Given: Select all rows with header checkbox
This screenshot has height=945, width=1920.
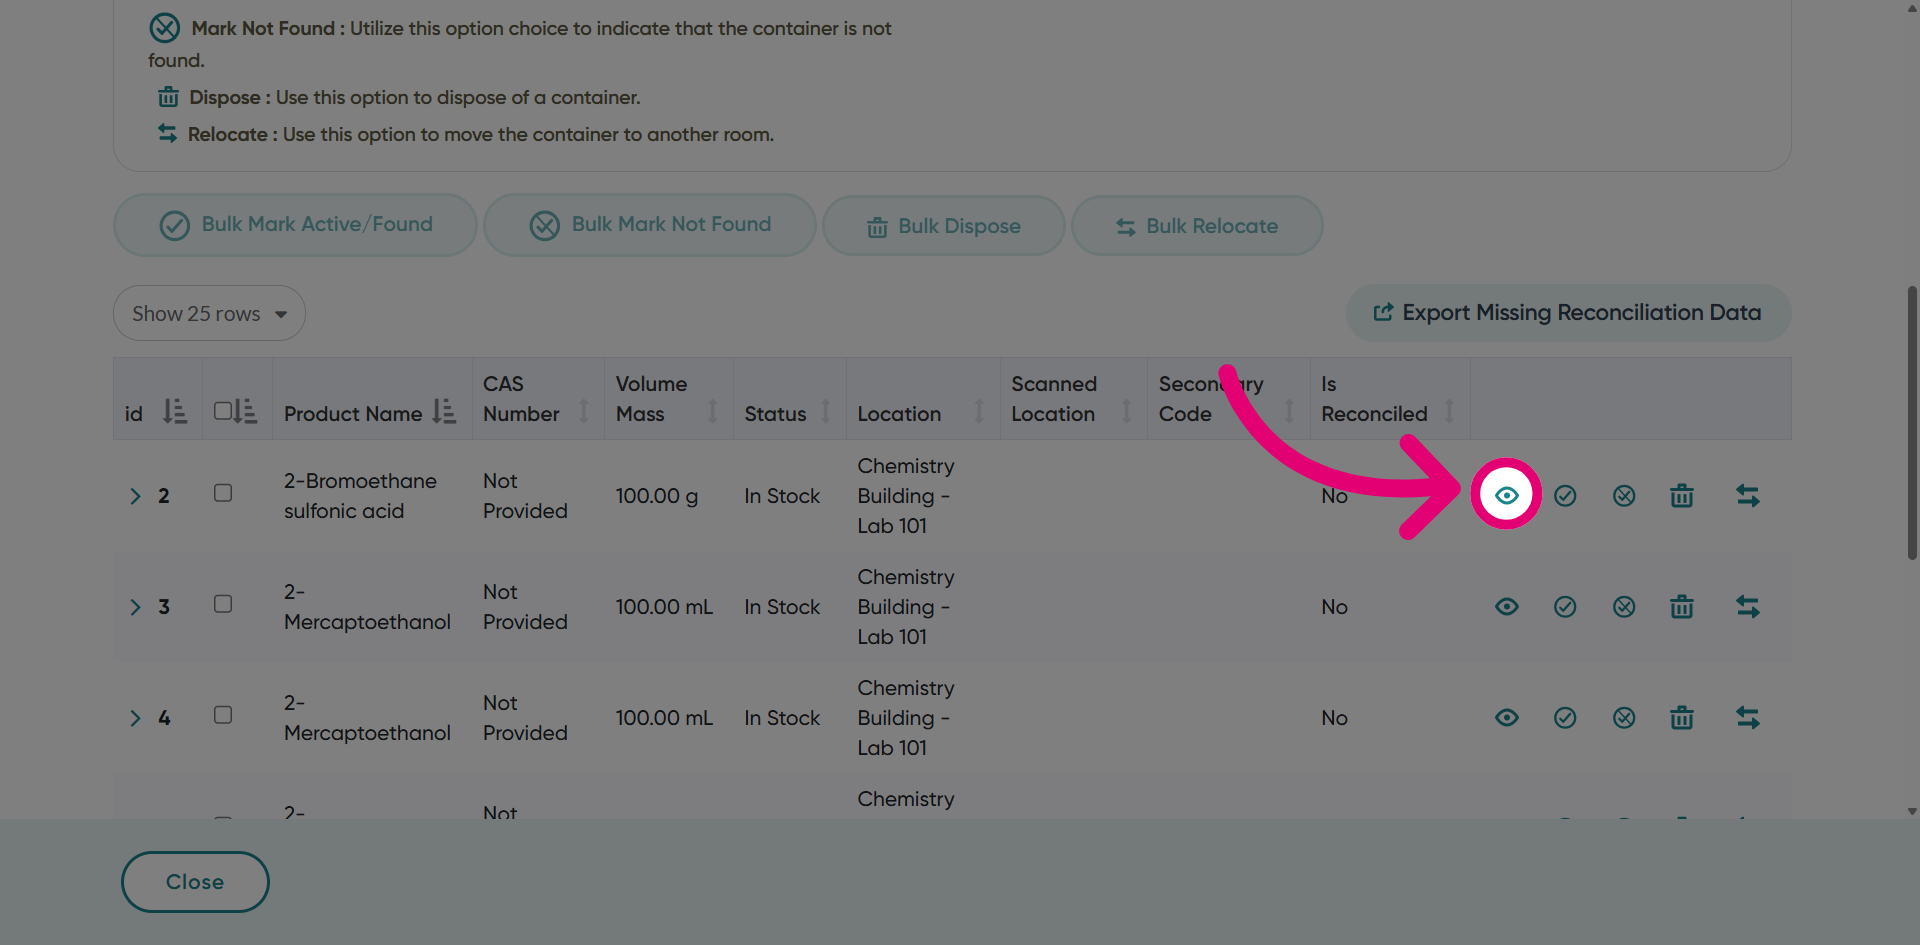Looking at the screenshot, I should tap(223, 411).
